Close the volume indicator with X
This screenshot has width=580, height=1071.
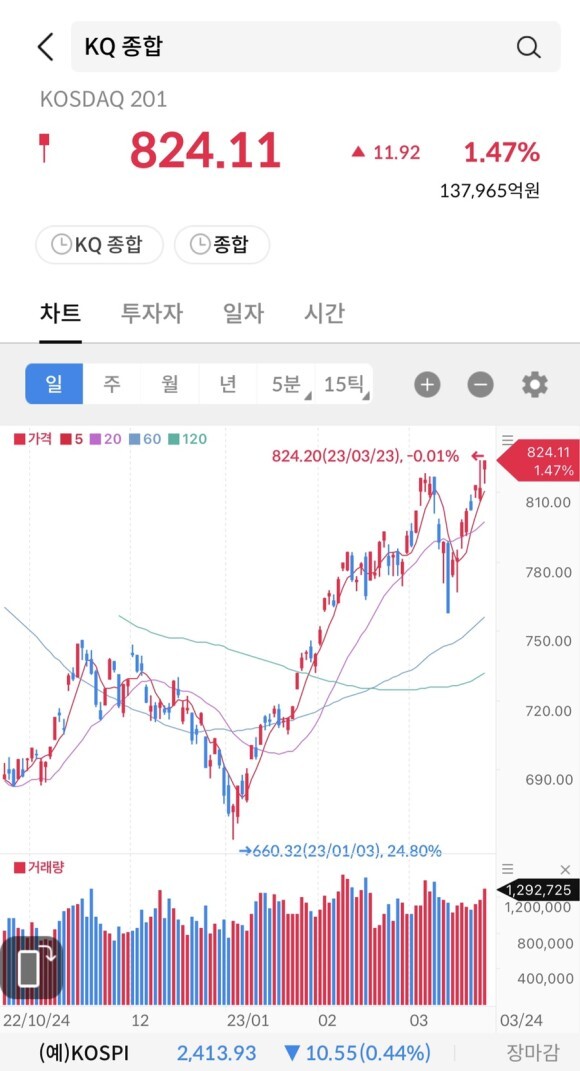click(x=565, y=869)
